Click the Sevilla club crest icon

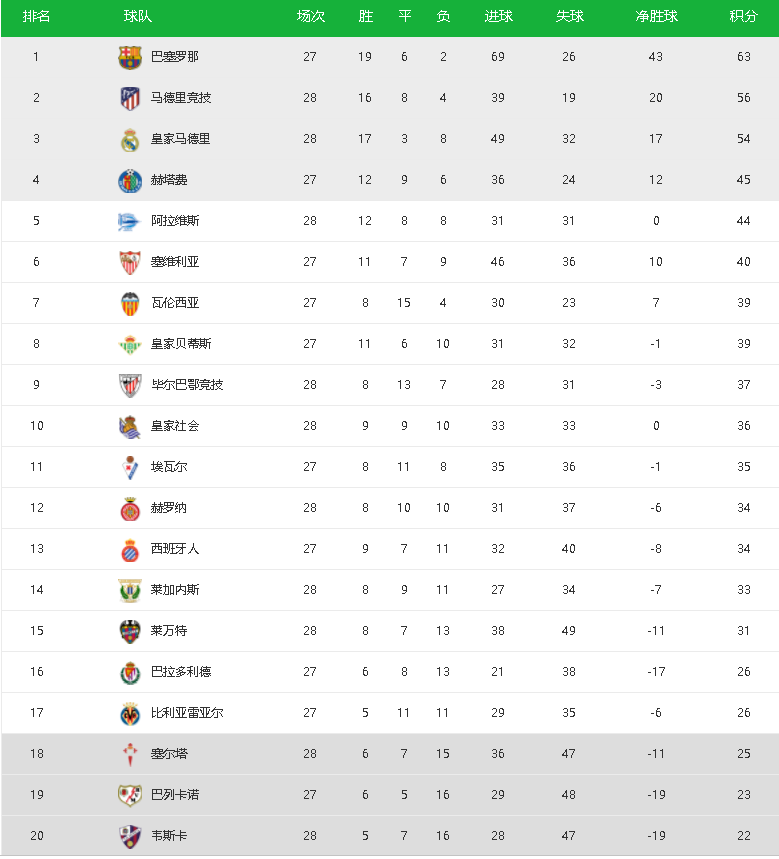[x=130, y=262]
